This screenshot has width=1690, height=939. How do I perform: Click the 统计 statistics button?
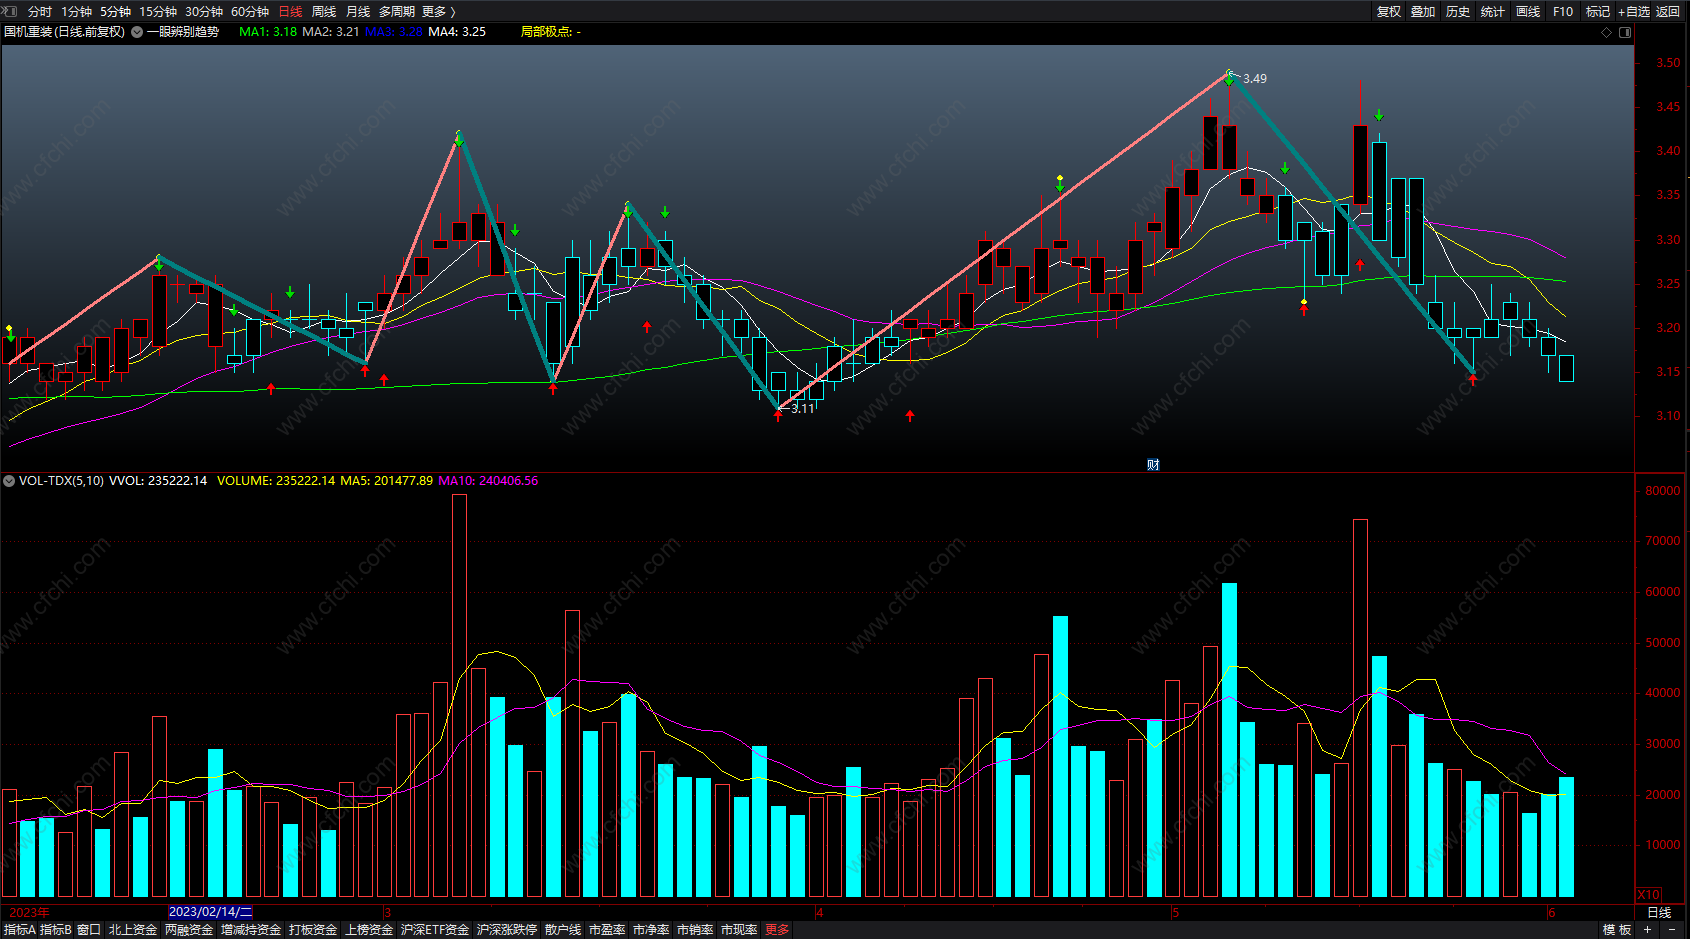point(1493,12)
